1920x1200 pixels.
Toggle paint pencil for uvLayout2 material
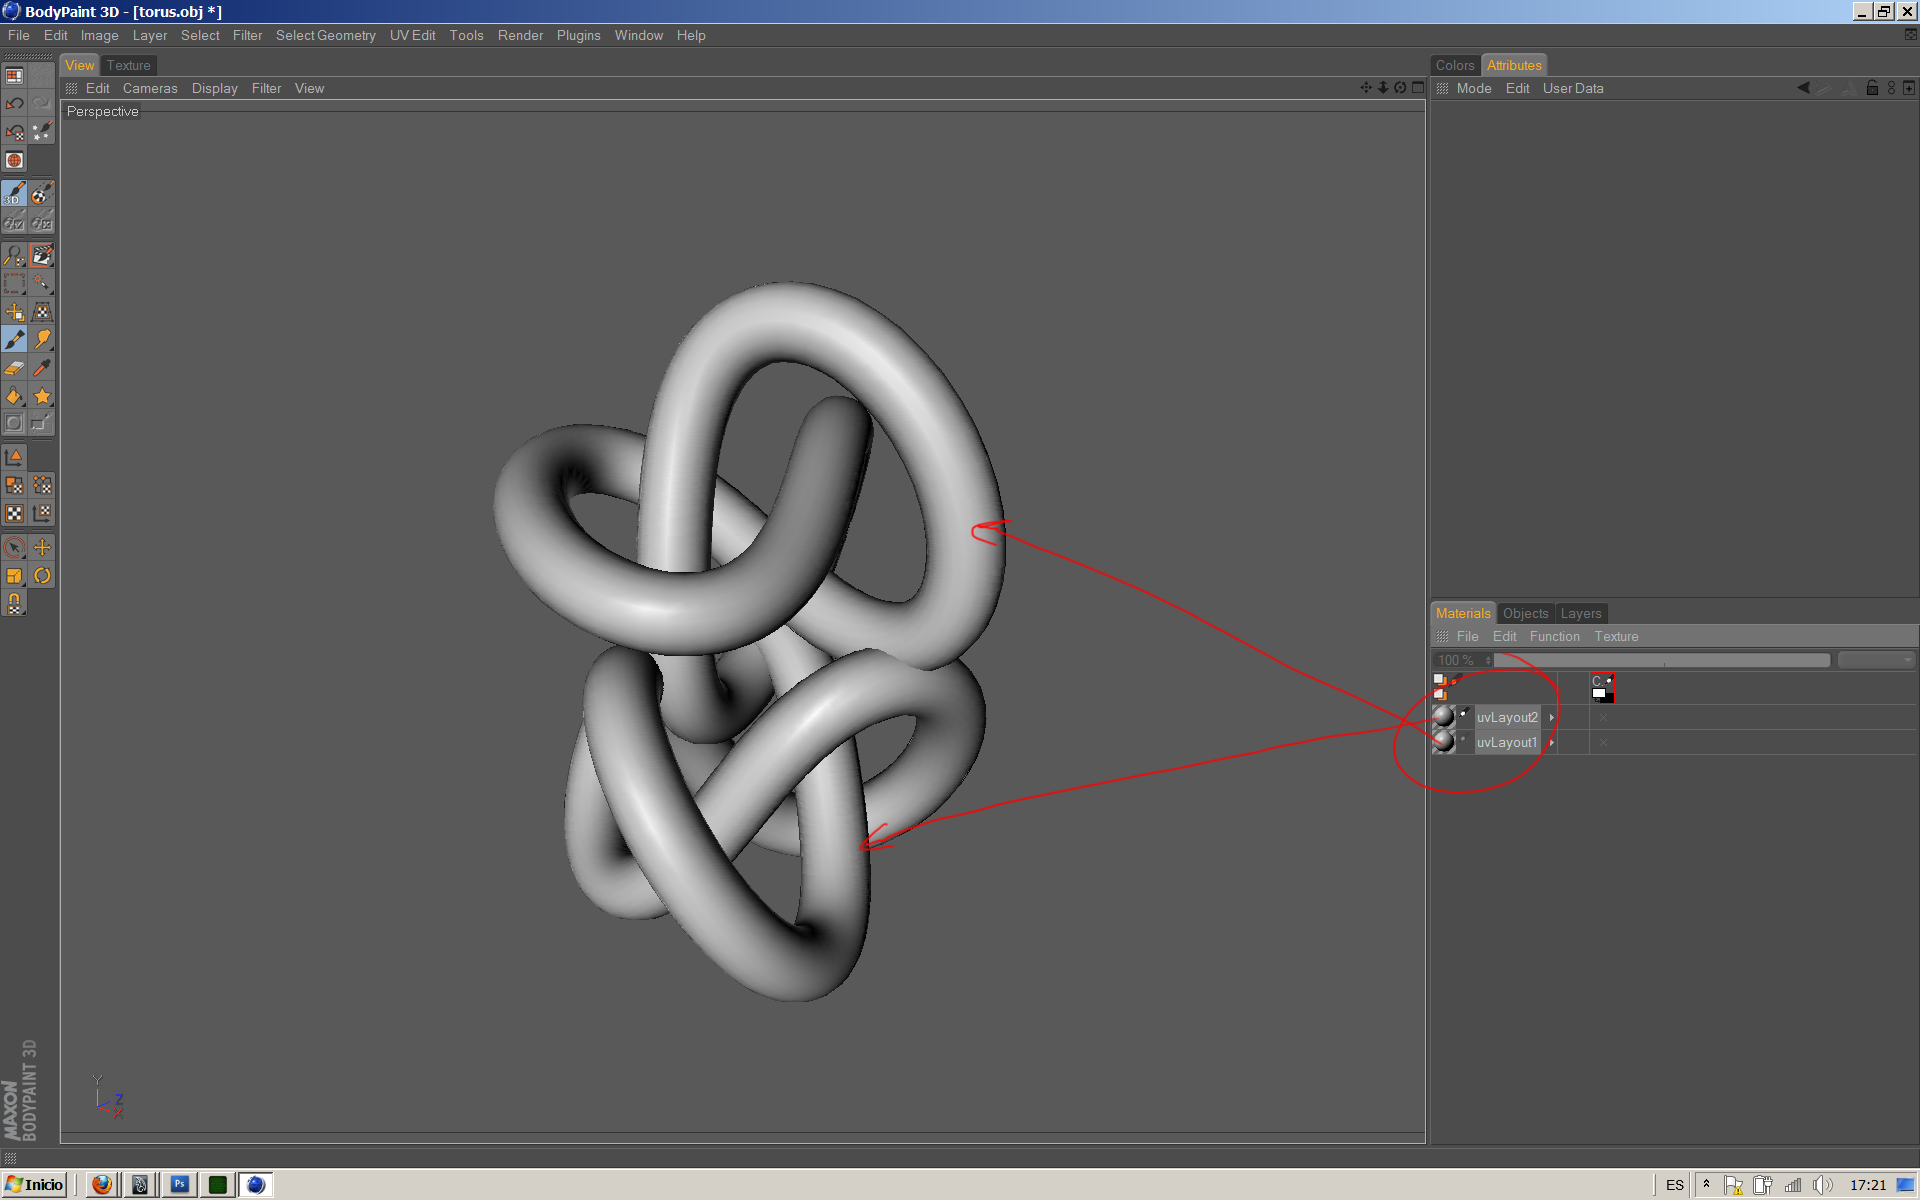(1465, 714)
